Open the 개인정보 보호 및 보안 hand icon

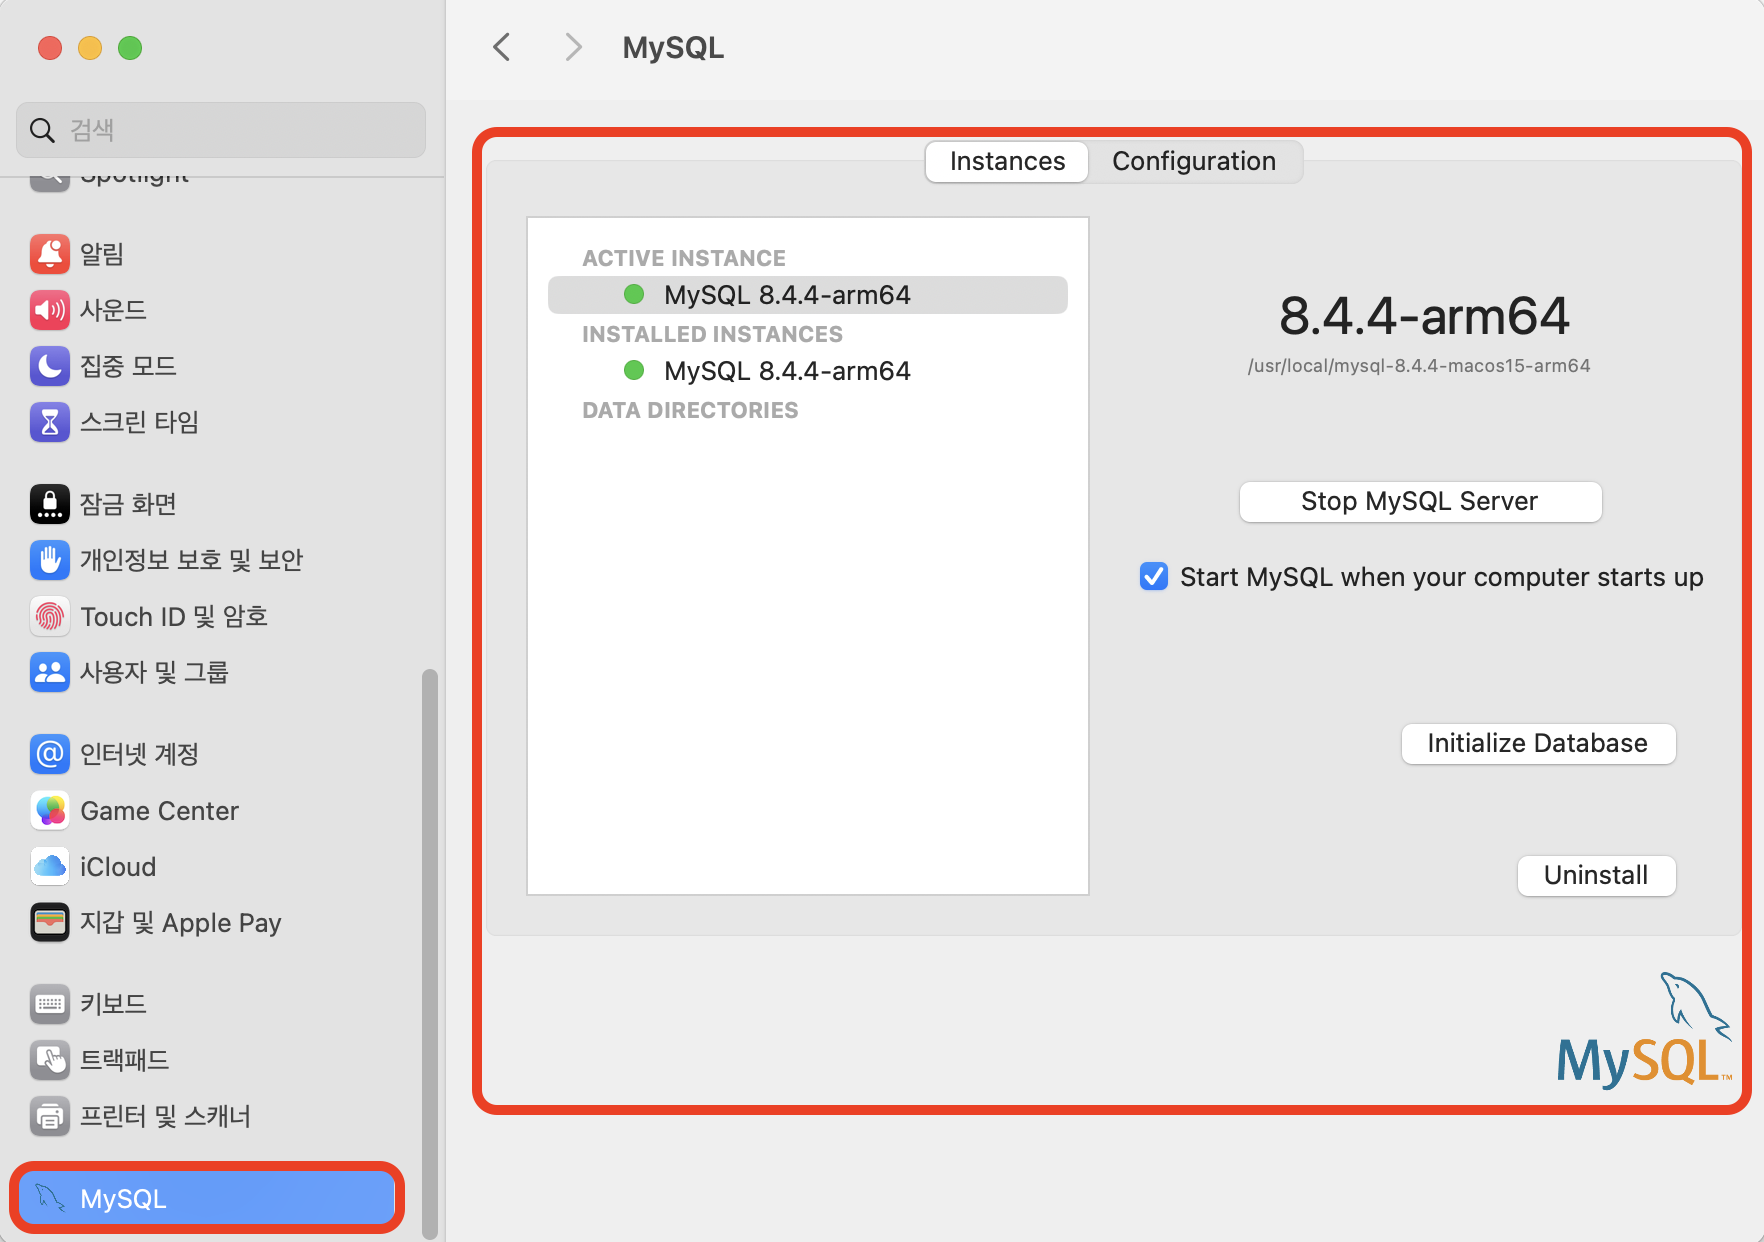pyautogui.click(x=50, y=560)
